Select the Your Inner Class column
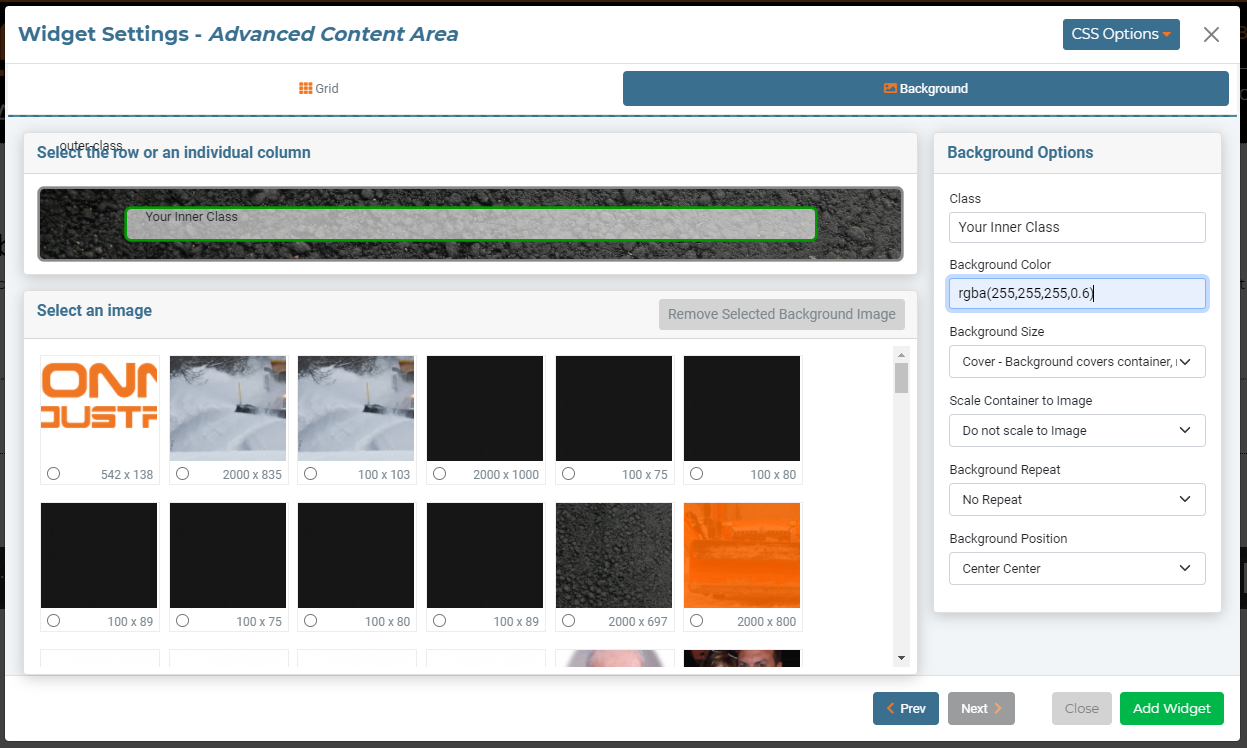This screenshot has height=748, width=1247. (471, 224)
